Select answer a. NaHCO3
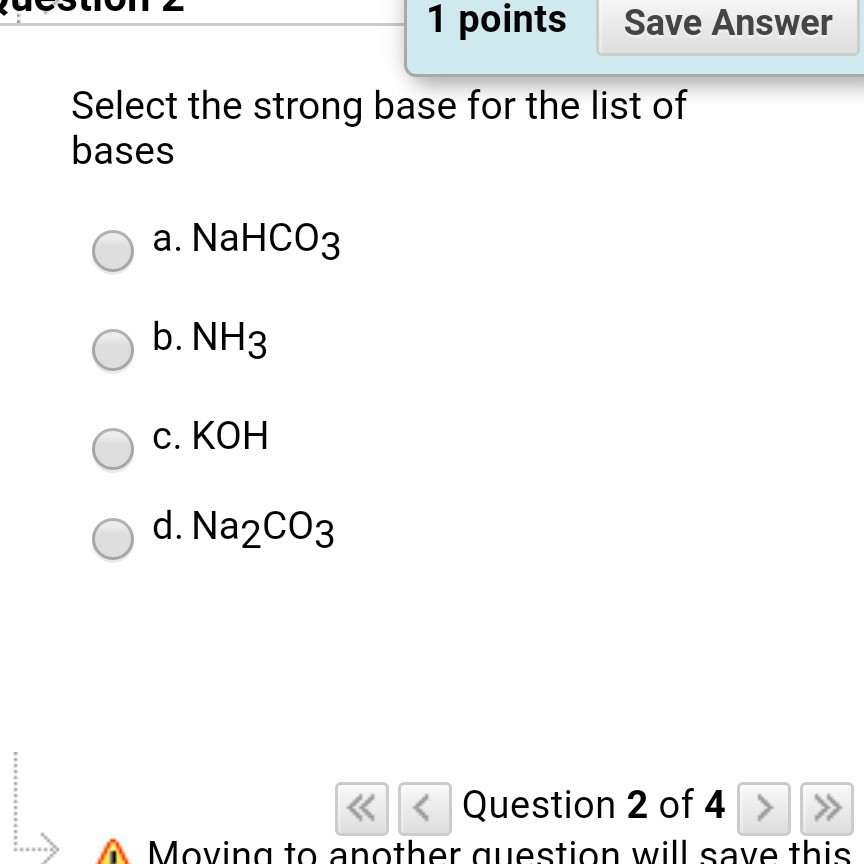The height and width of the screenshot is (864, 864). pyautogui.click(x=113, y=251)
